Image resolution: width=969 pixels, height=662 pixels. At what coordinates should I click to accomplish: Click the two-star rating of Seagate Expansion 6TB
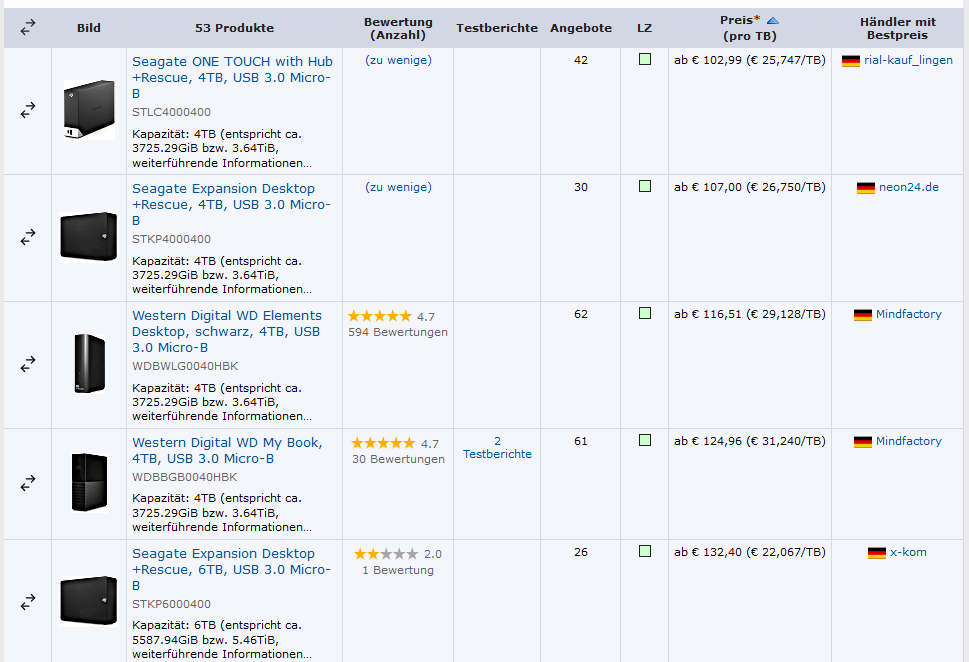386,554
